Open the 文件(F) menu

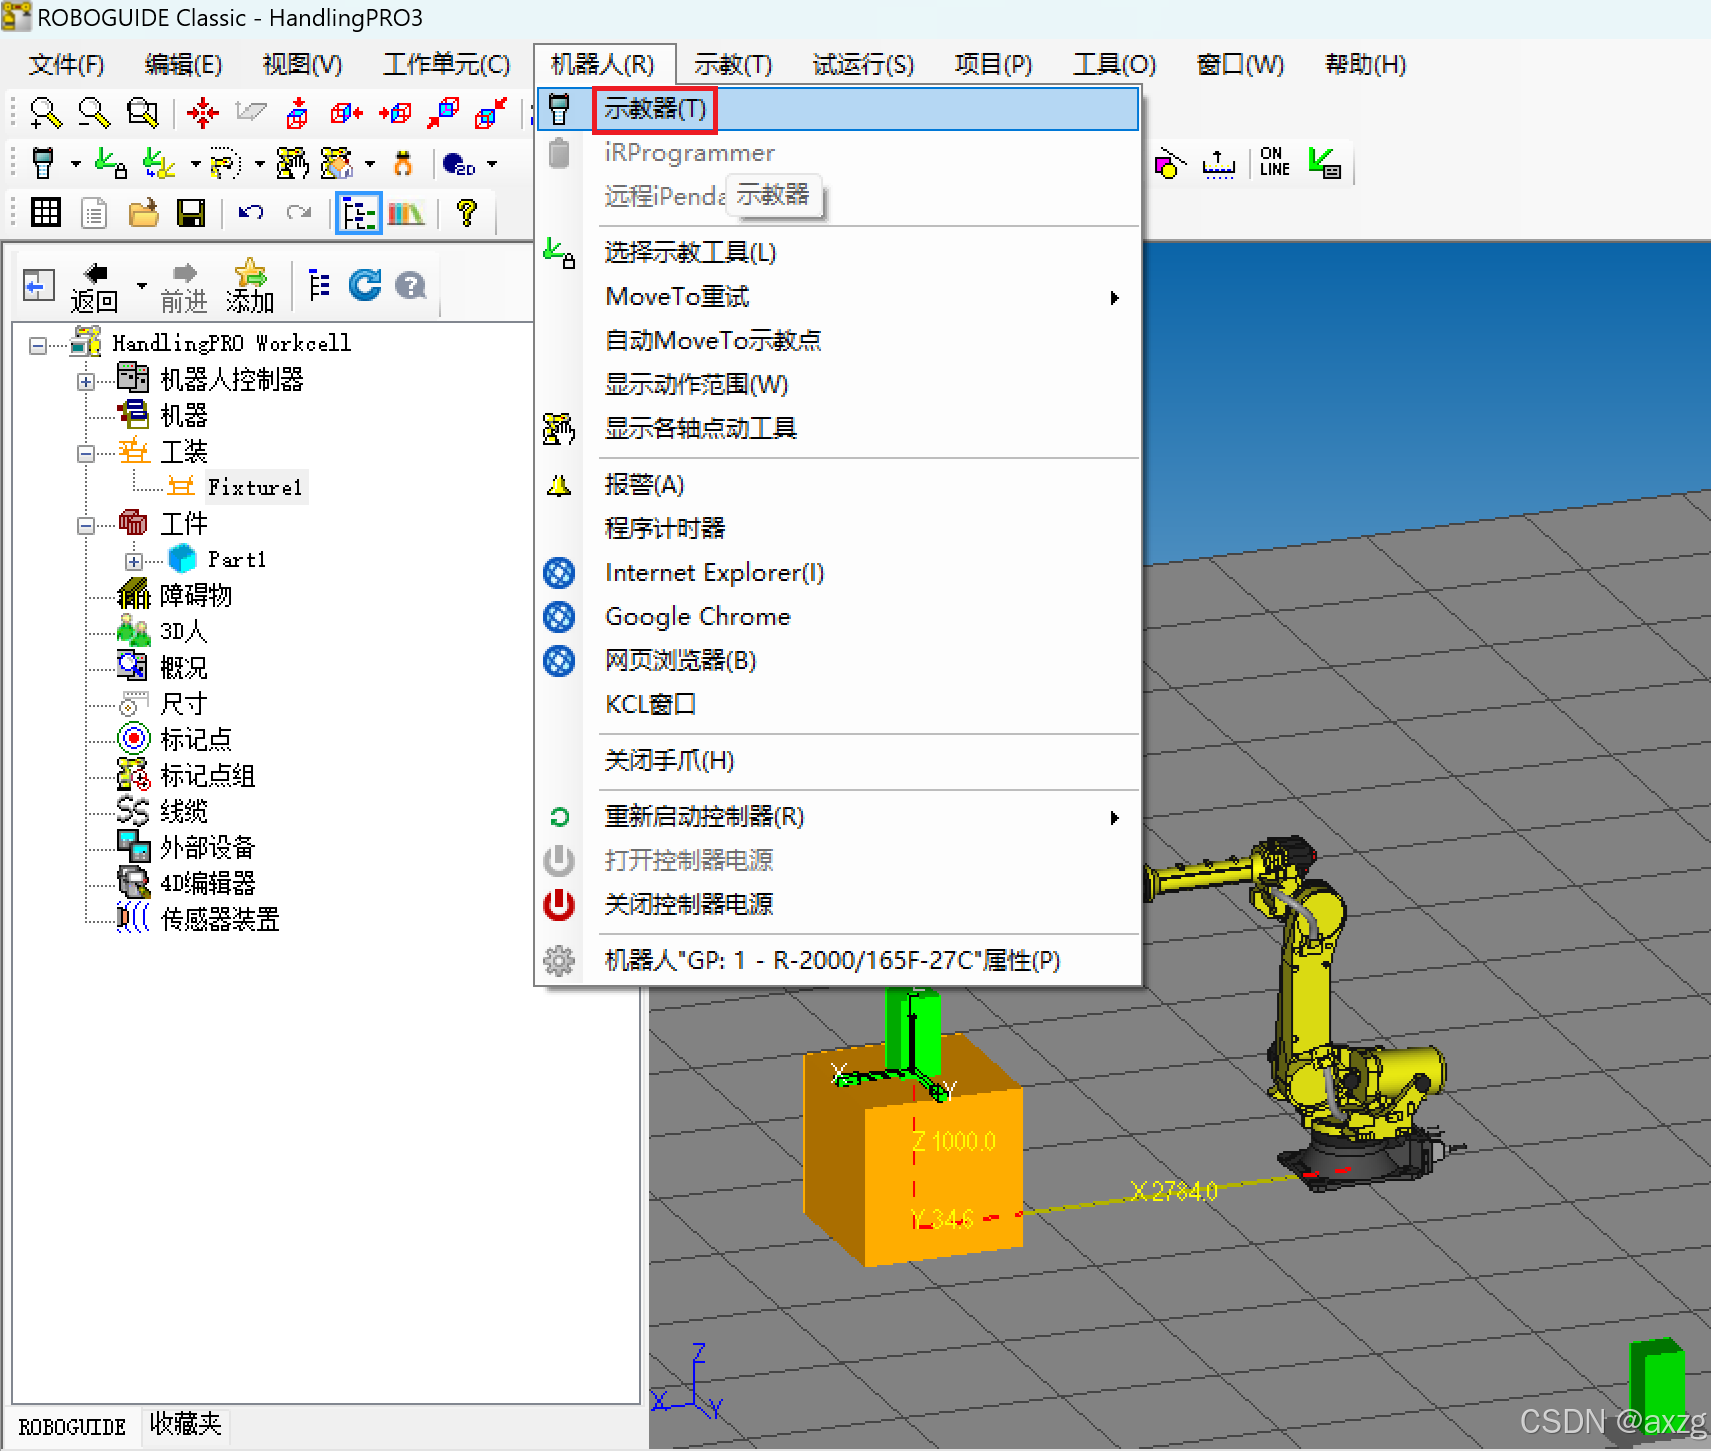click(x=66, y=64)
